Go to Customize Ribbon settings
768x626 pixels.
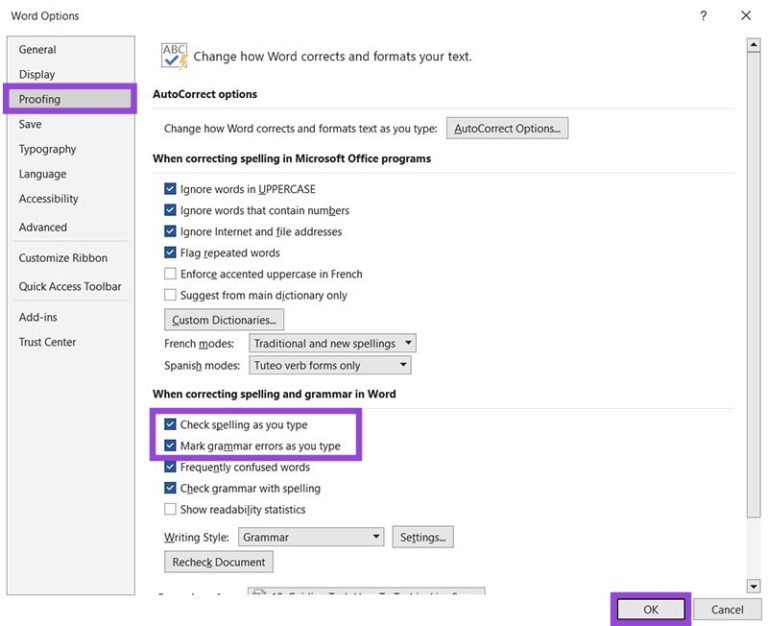tap(63, 258)
